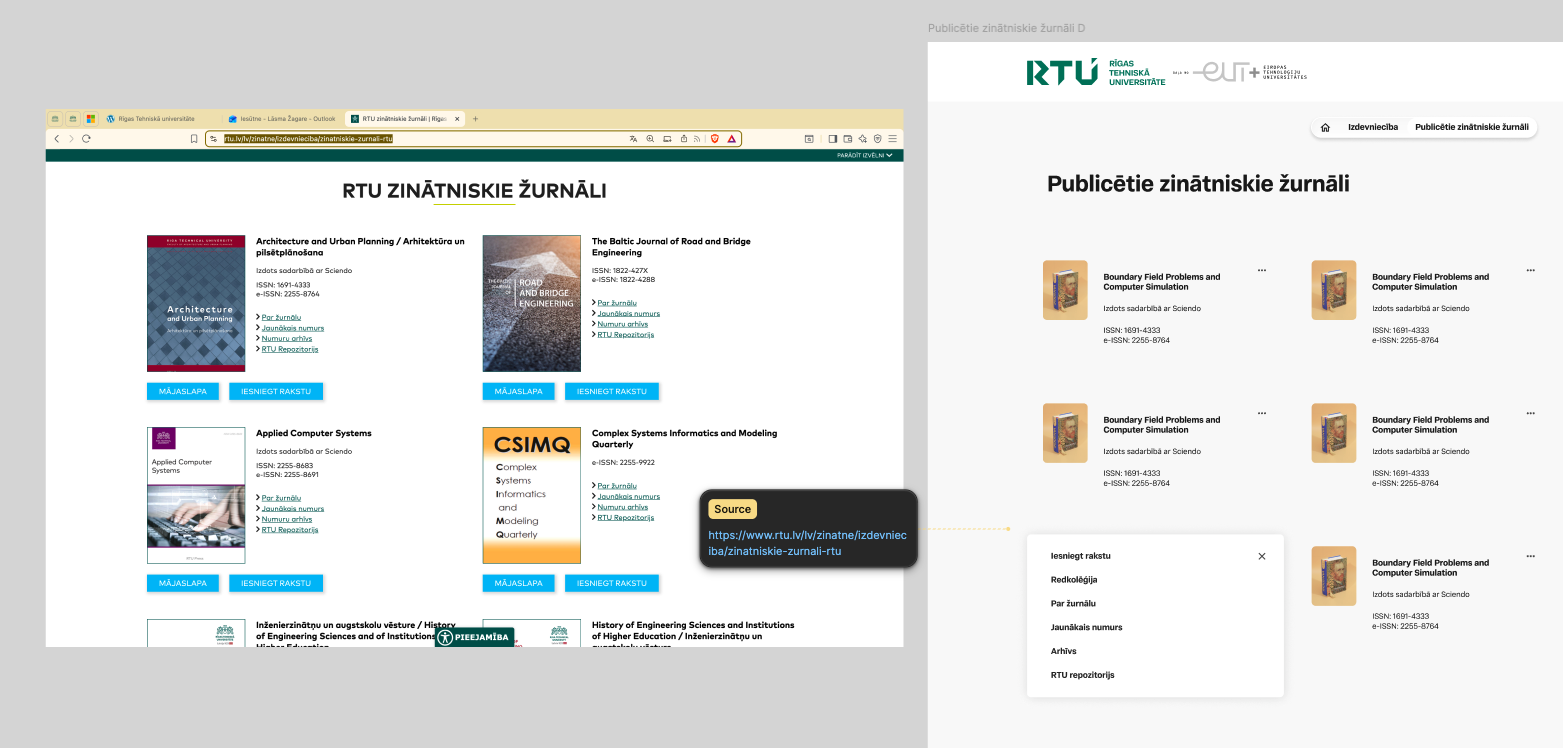Open Jaunākais numurs for Complex Systems Informatics
The width and height of the screenshot is (1563, 748).
tap(629, 496)
